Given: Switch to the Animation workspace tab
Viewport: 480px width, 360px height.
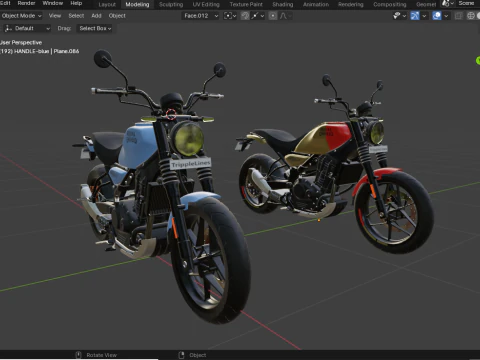Looking at the screenshot, I should 316,4.
